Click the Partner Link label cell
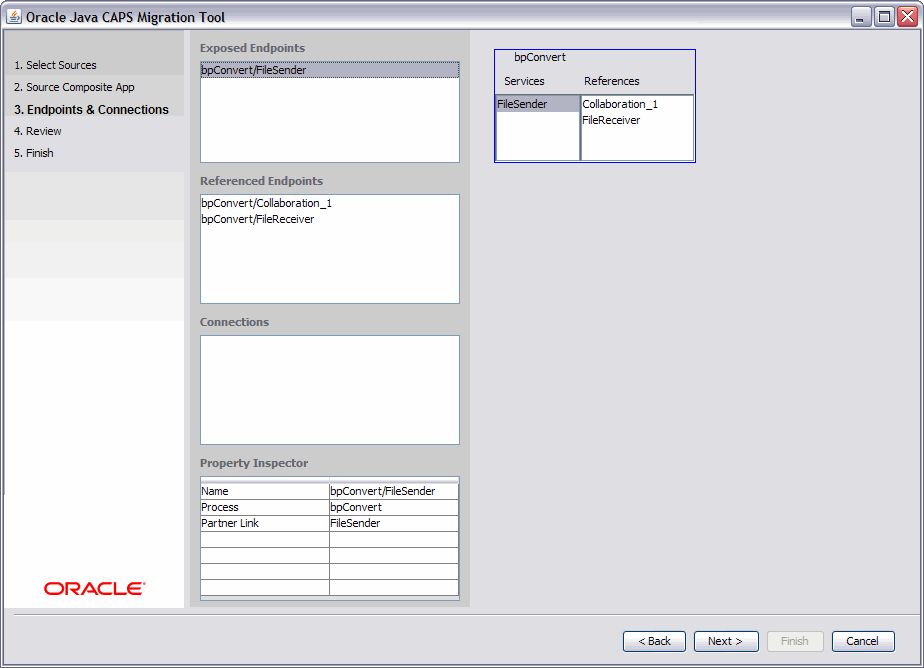 pyautogui.click(x=265, y=523)
